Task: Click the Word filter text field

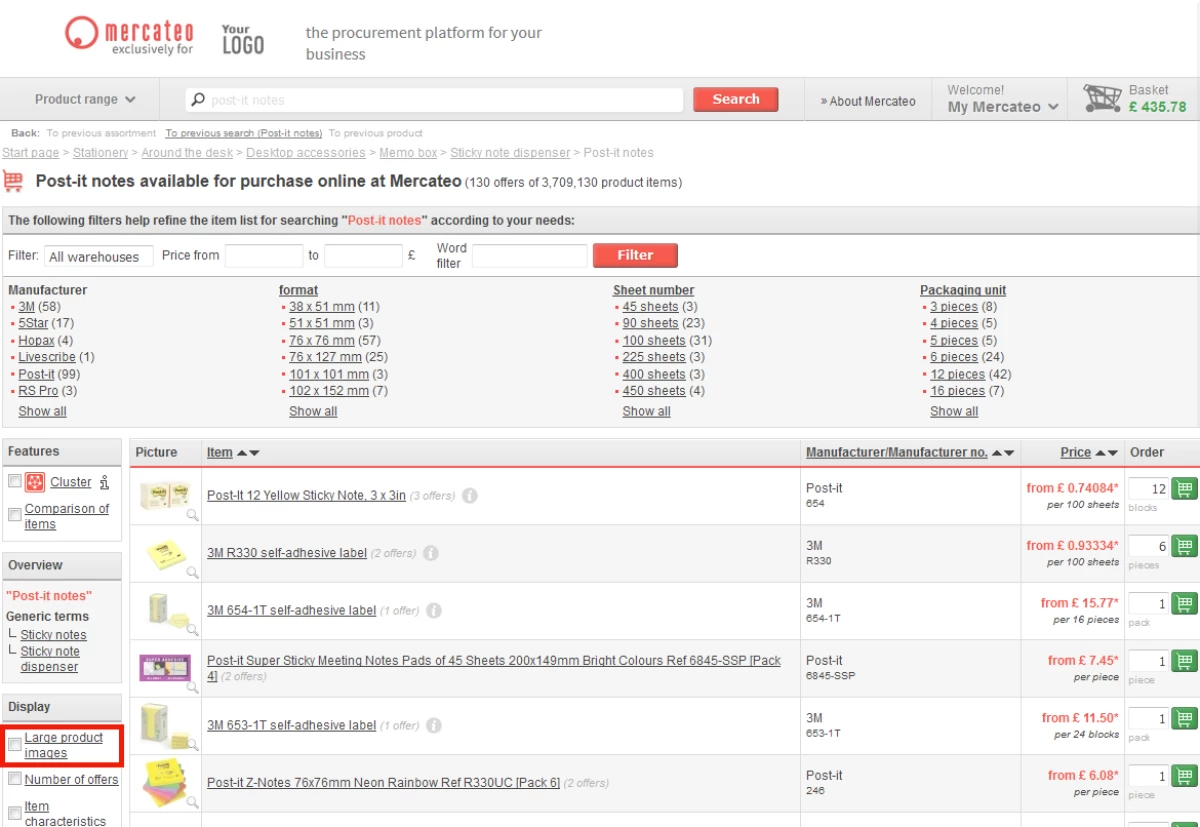Action: tap(529, 256)
